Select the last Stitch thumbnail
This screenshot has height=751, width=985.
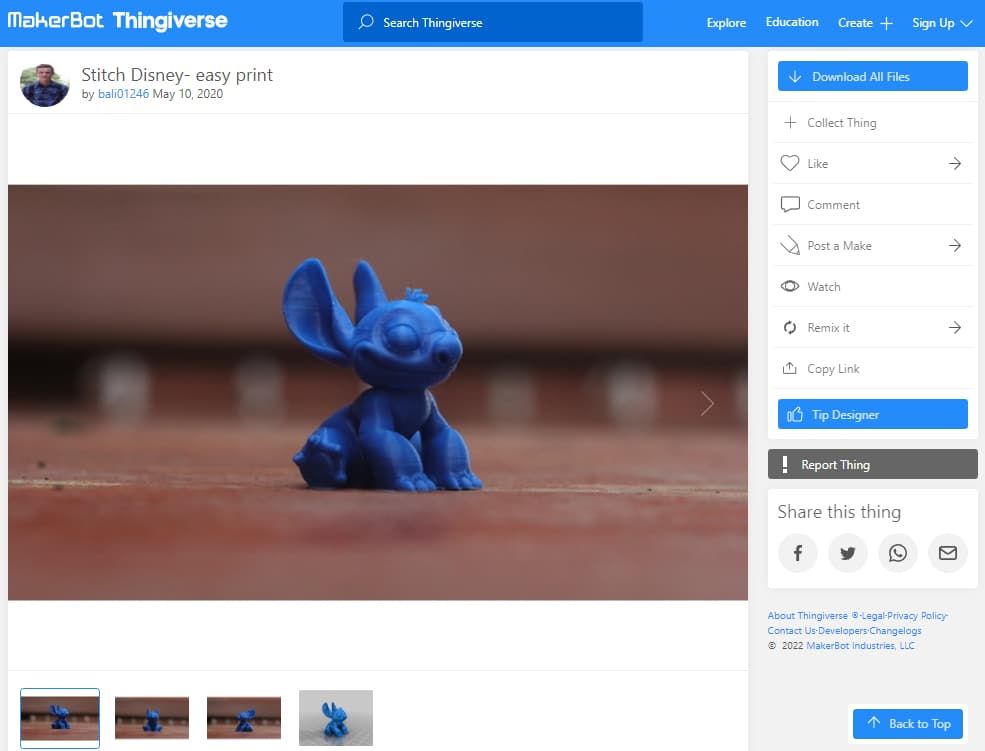[x=335, y=717]
